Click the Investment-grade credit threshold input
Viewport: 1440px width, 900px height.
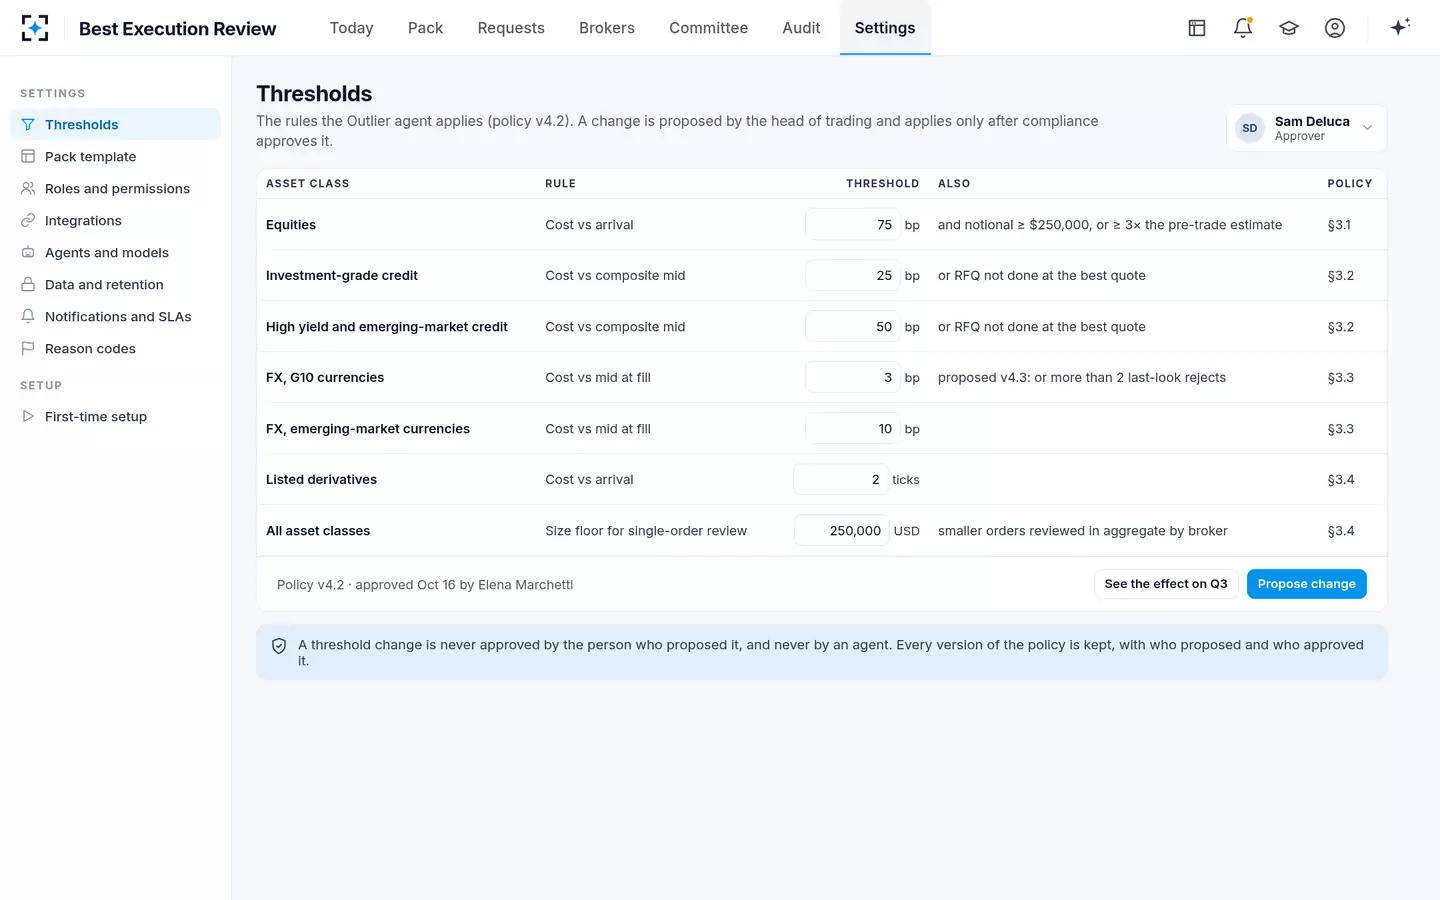coord(853,276)
